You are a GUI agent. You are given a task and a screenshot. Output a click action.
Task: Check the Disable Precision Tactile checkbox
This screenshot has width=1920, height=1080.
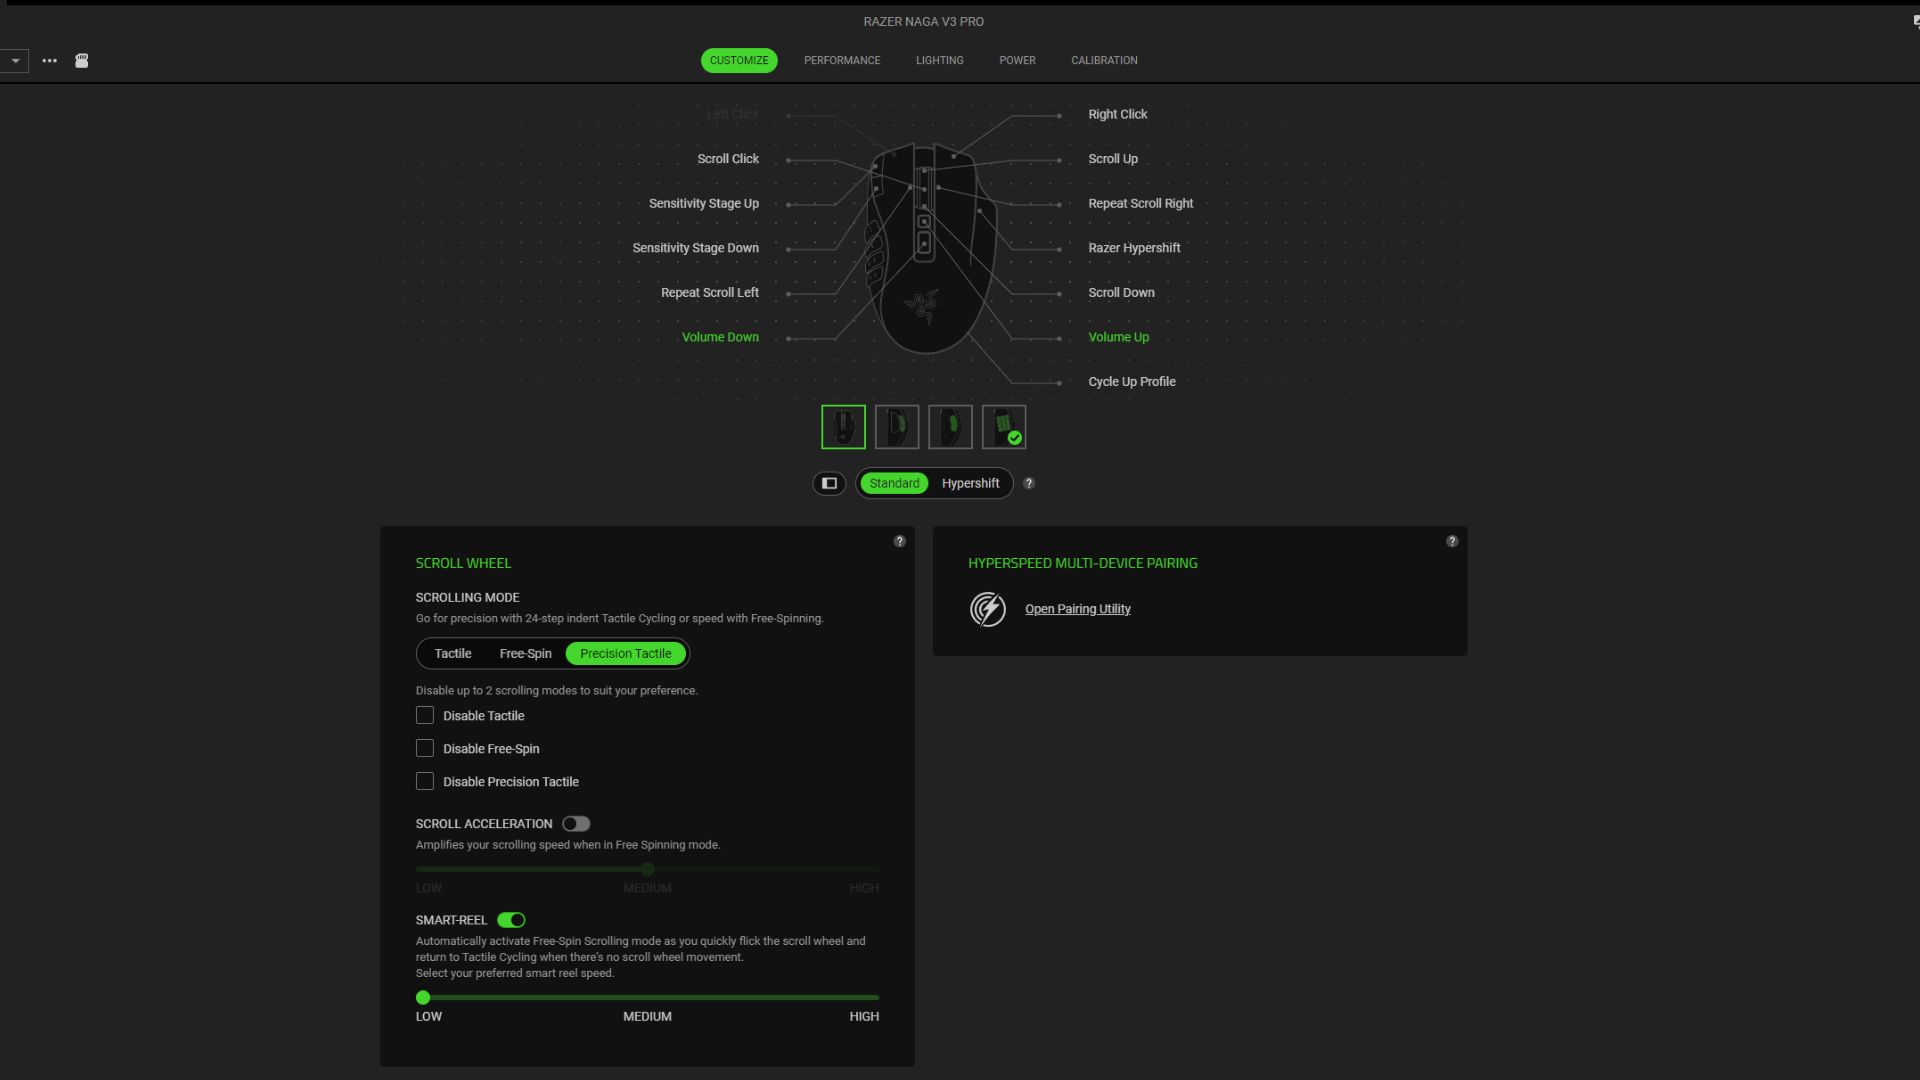425,781
